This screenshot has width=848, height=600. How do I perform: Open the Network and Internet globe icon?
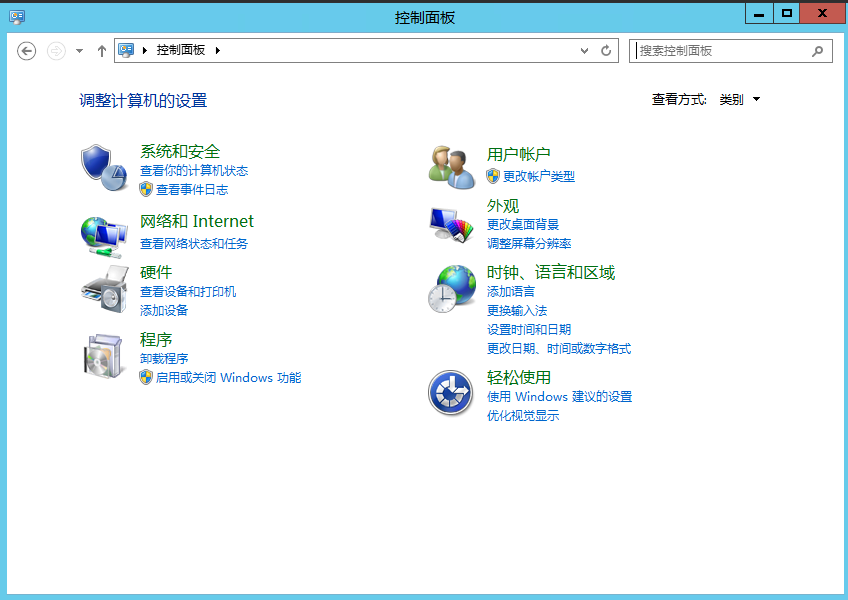click(x=104, y=235)
